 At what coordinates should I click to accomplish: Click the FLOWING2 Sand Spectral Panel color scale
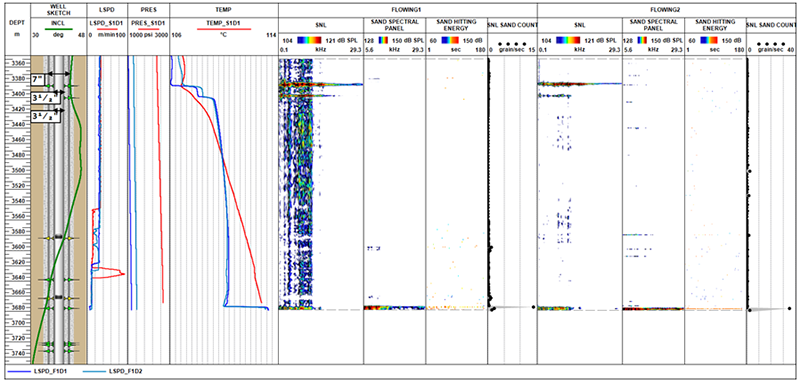coord(641,39)
